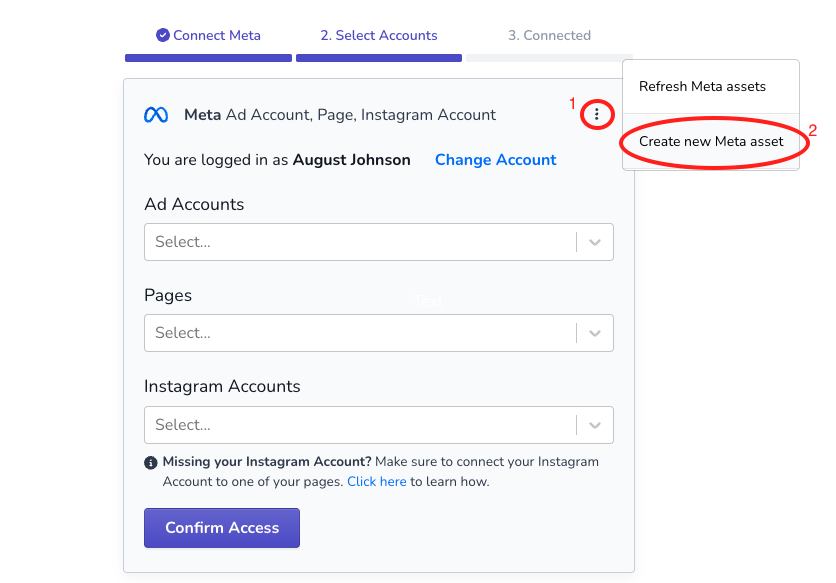
Task: Expand the Ad Accounts dropdown chevron
Action: click(x=595, y=242)
